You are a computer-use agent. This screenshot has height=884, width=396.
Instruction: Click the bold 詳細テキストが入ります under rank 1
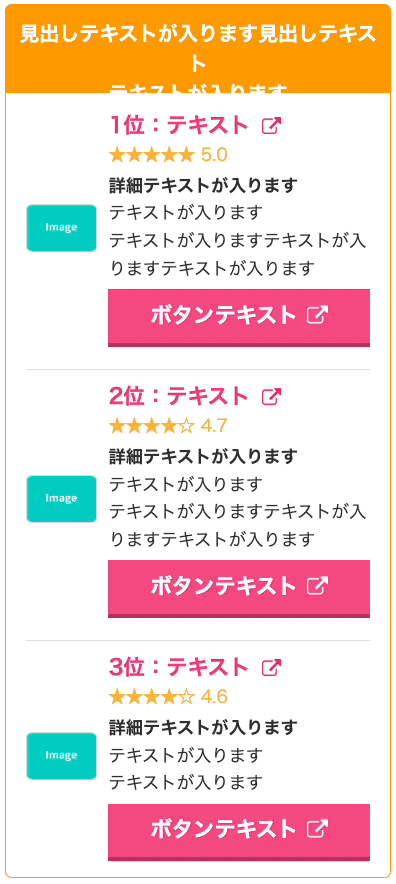coord(203,185)
